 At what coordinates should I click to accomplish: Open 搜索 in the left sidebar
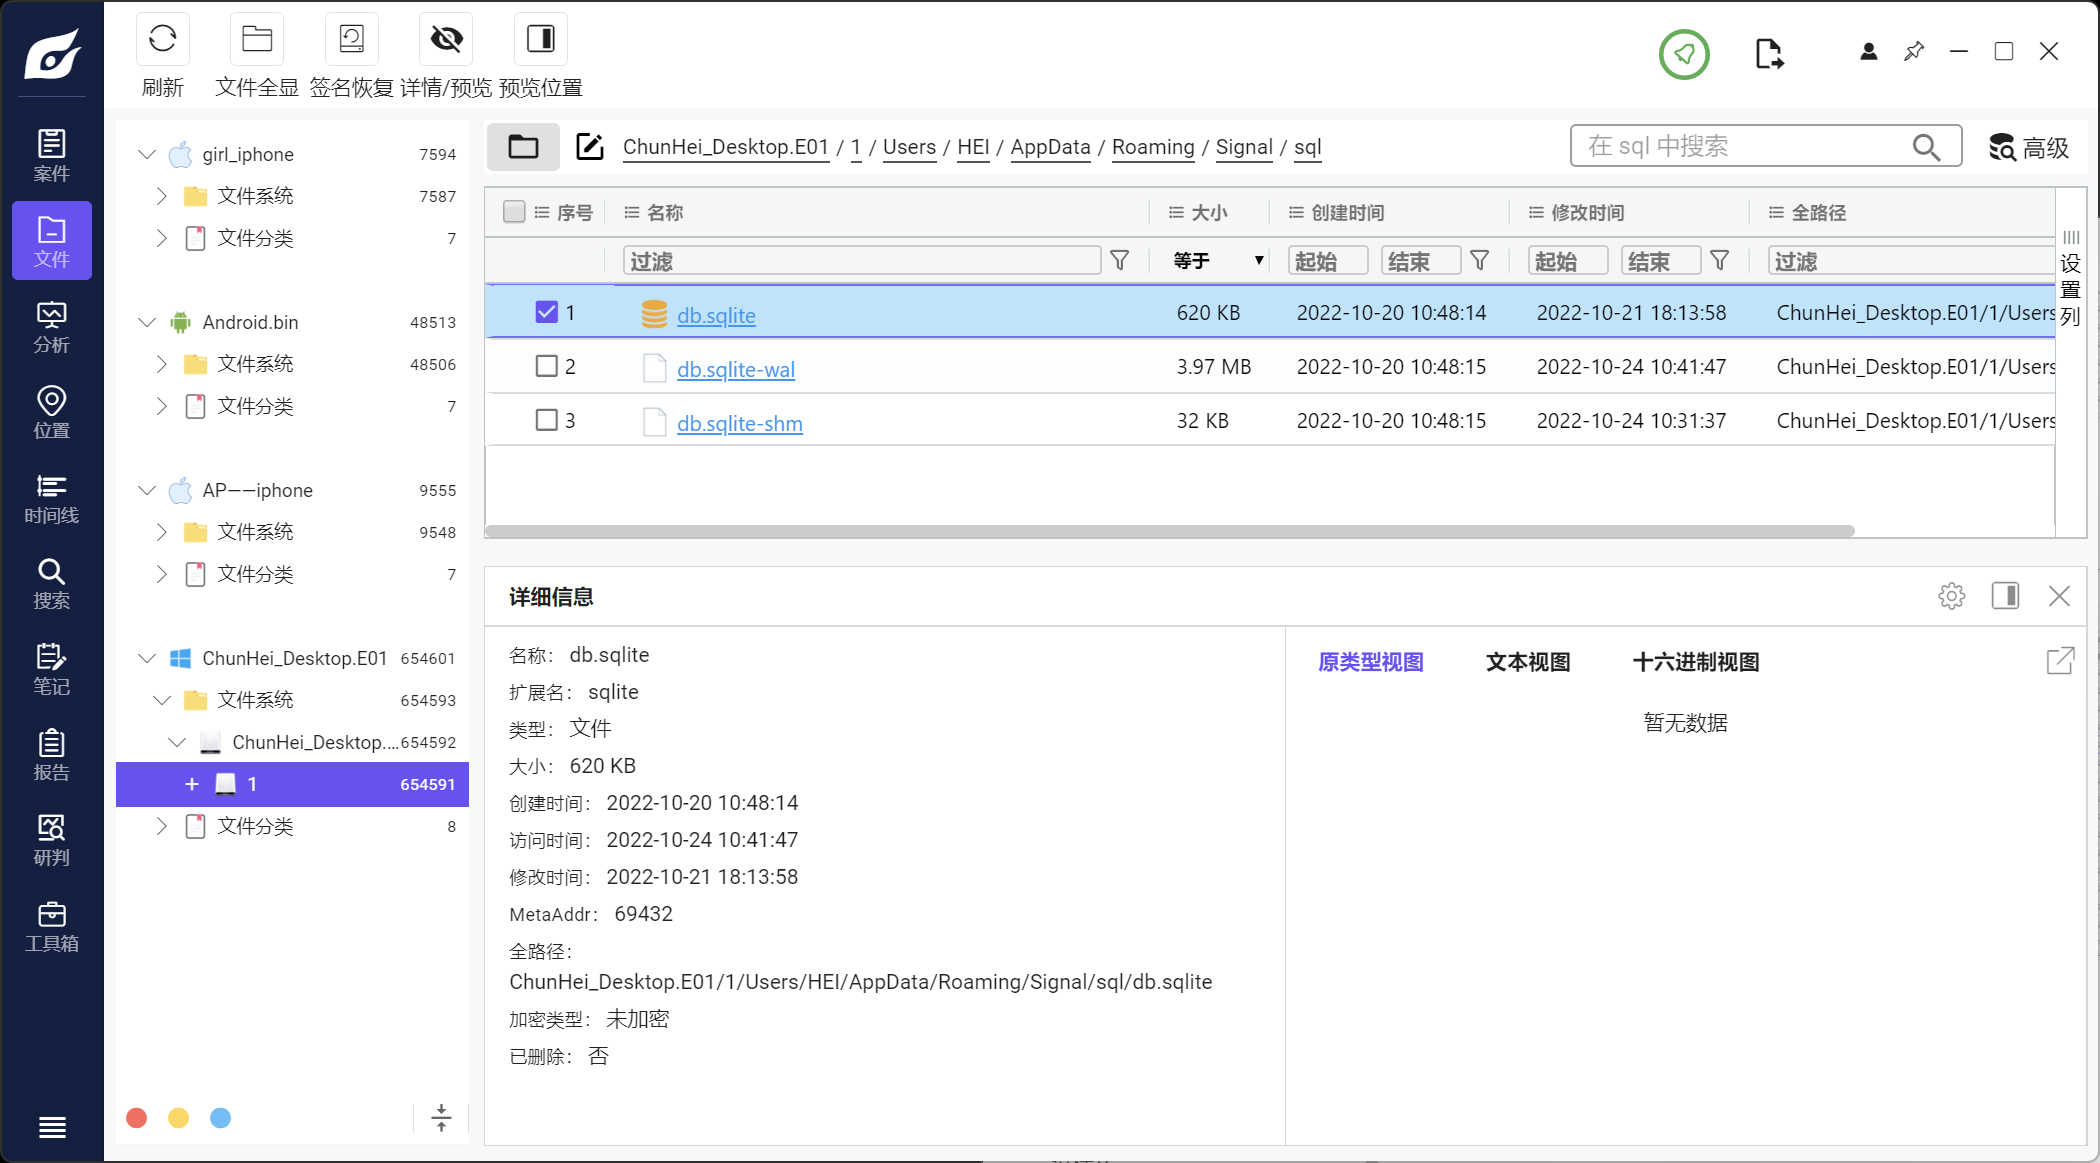point(52,584)
